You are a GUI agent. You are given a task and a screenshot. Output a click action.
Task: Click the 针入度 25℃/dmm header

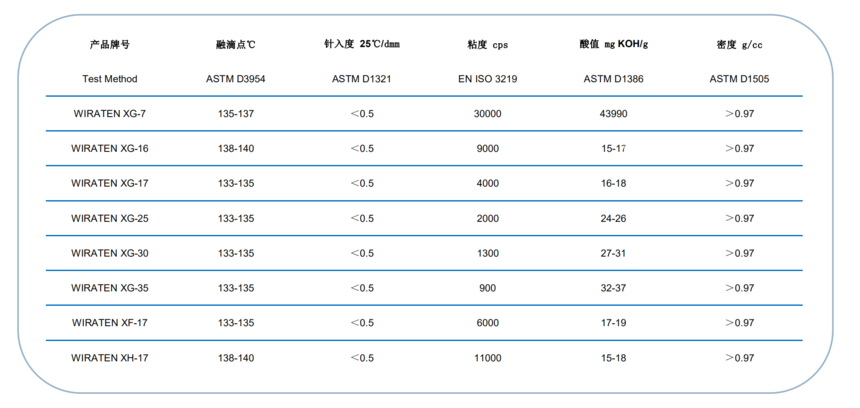point(361,44)
